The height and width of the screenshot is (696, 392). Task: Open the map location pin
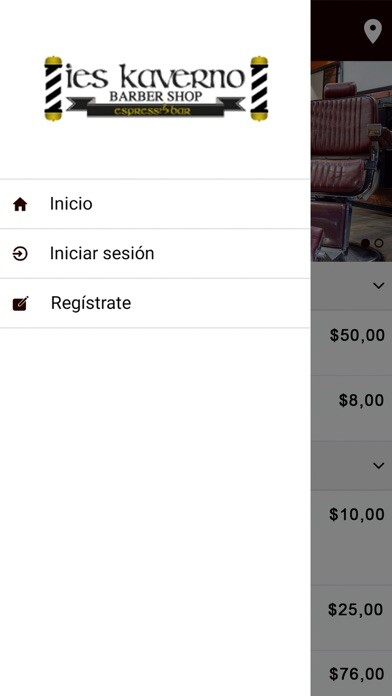pos(373,31)
